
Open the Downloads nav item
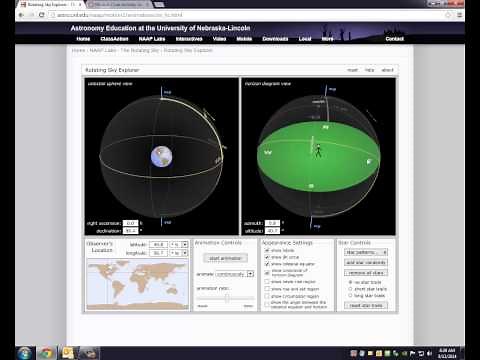(x=275, y=39)
